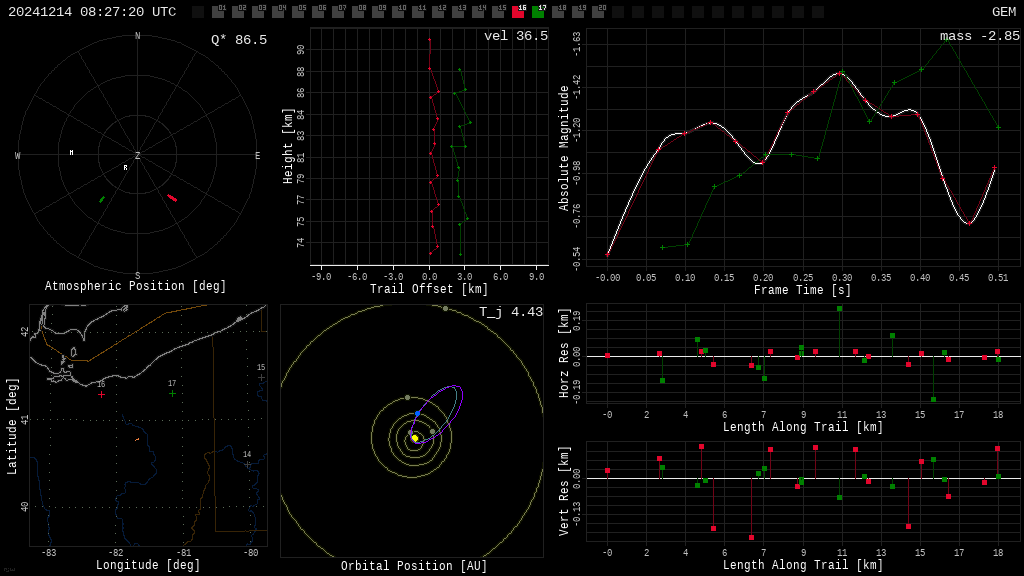Image resolution: width=1024 pixels, height=576 pixels.
Task: Click the yellow Sun in orbital plot
Action: tap(415, 438)
